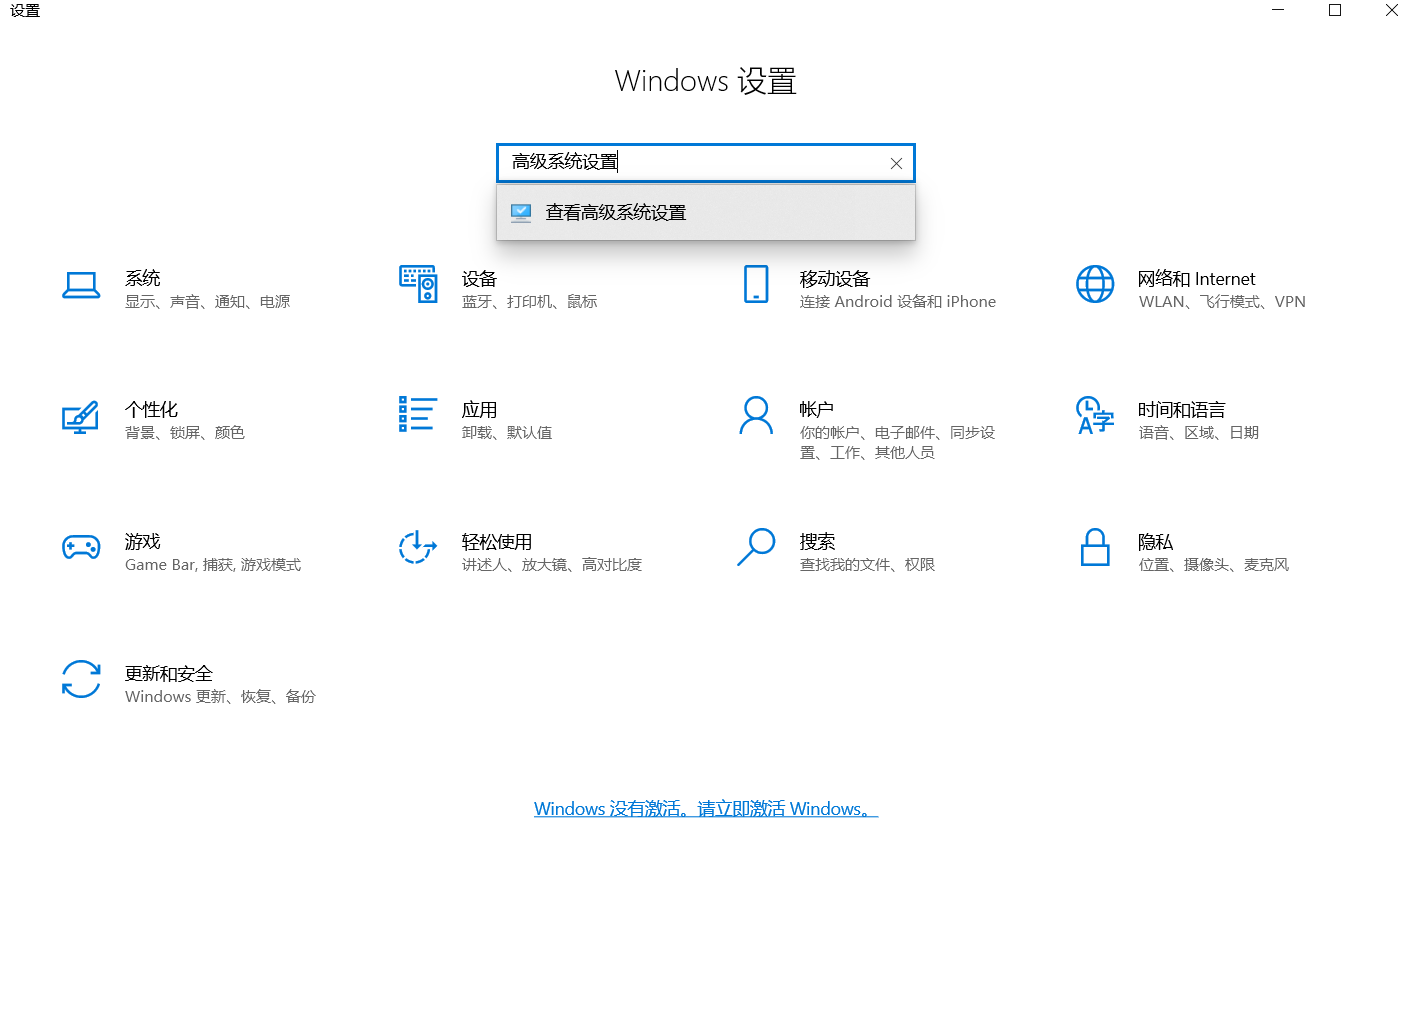Click the Game Bar, 捕获, 游戏模式 text

213,565
